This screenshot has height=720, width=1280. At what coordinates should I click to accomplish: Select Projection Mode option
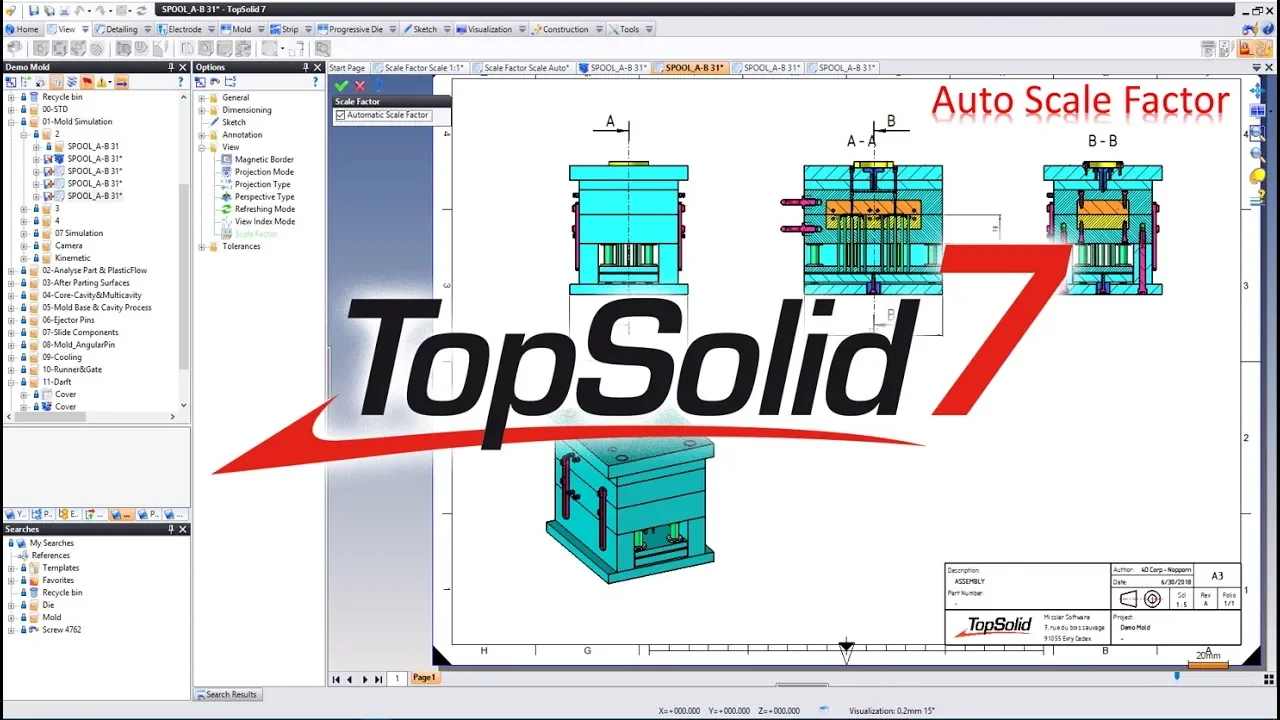pyautogui.click(x=264, y=172)
